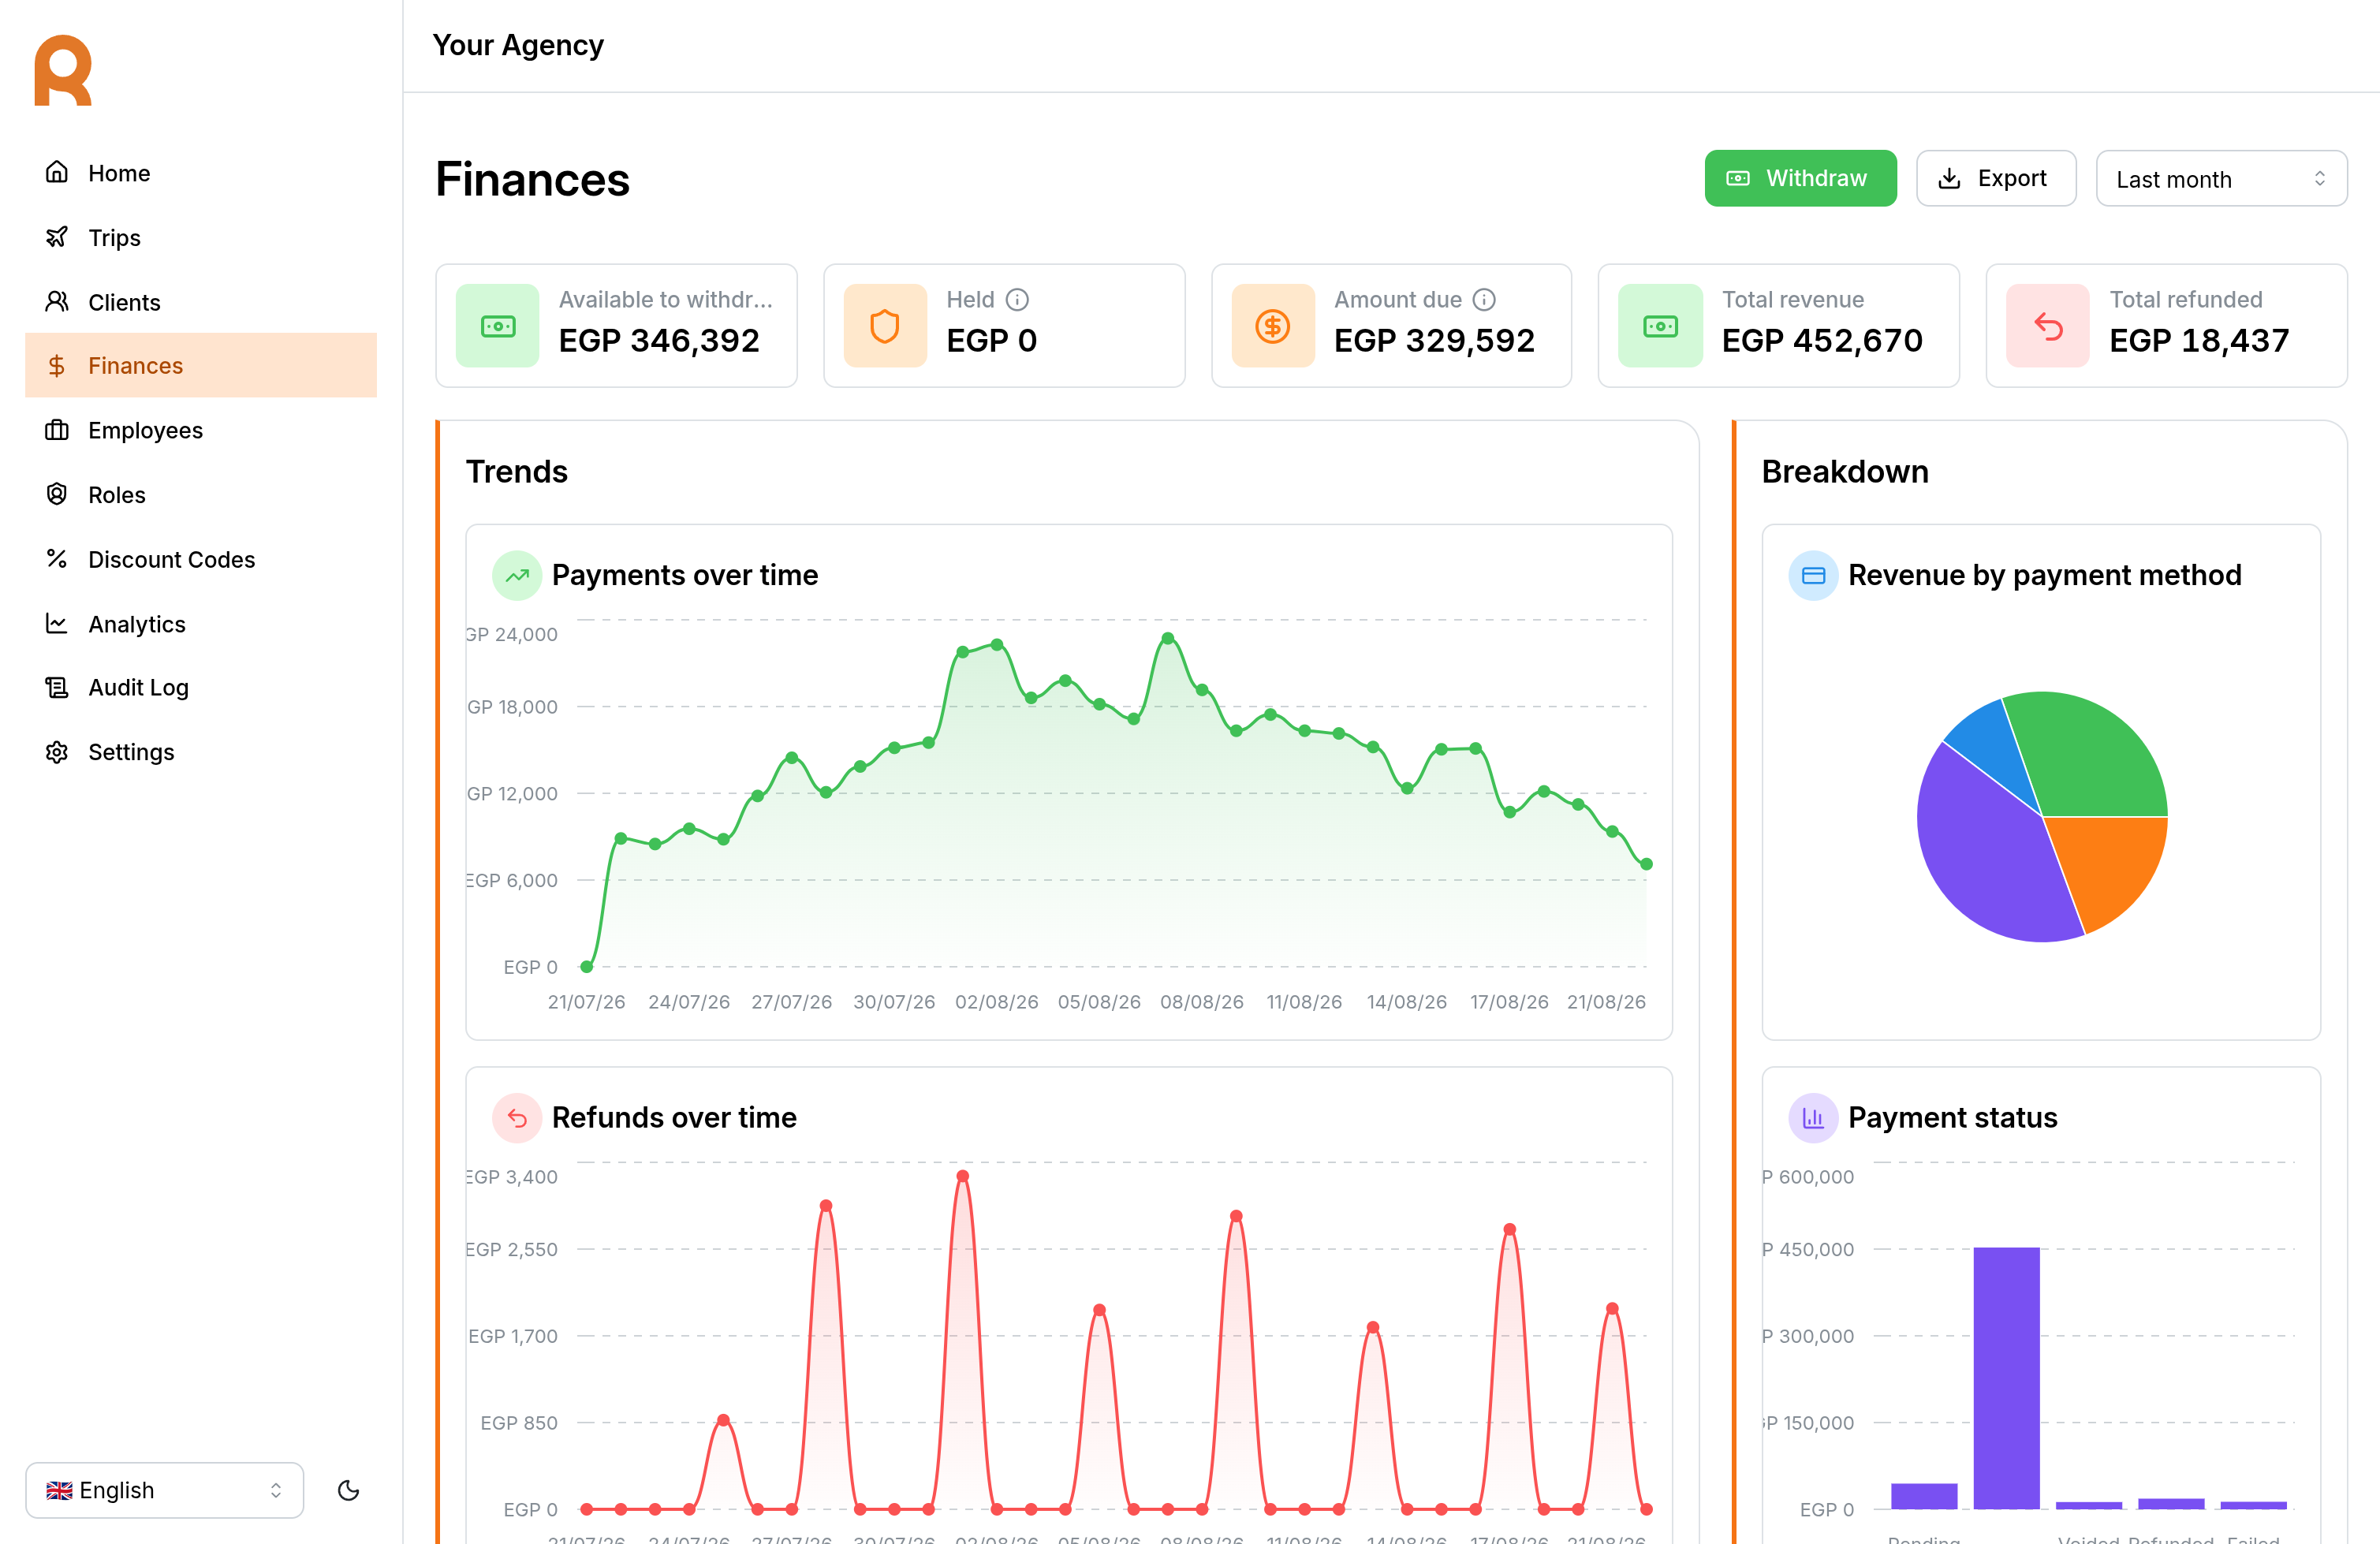
Task: Open the Last month period dropdown
Action: pos(2221,179)
